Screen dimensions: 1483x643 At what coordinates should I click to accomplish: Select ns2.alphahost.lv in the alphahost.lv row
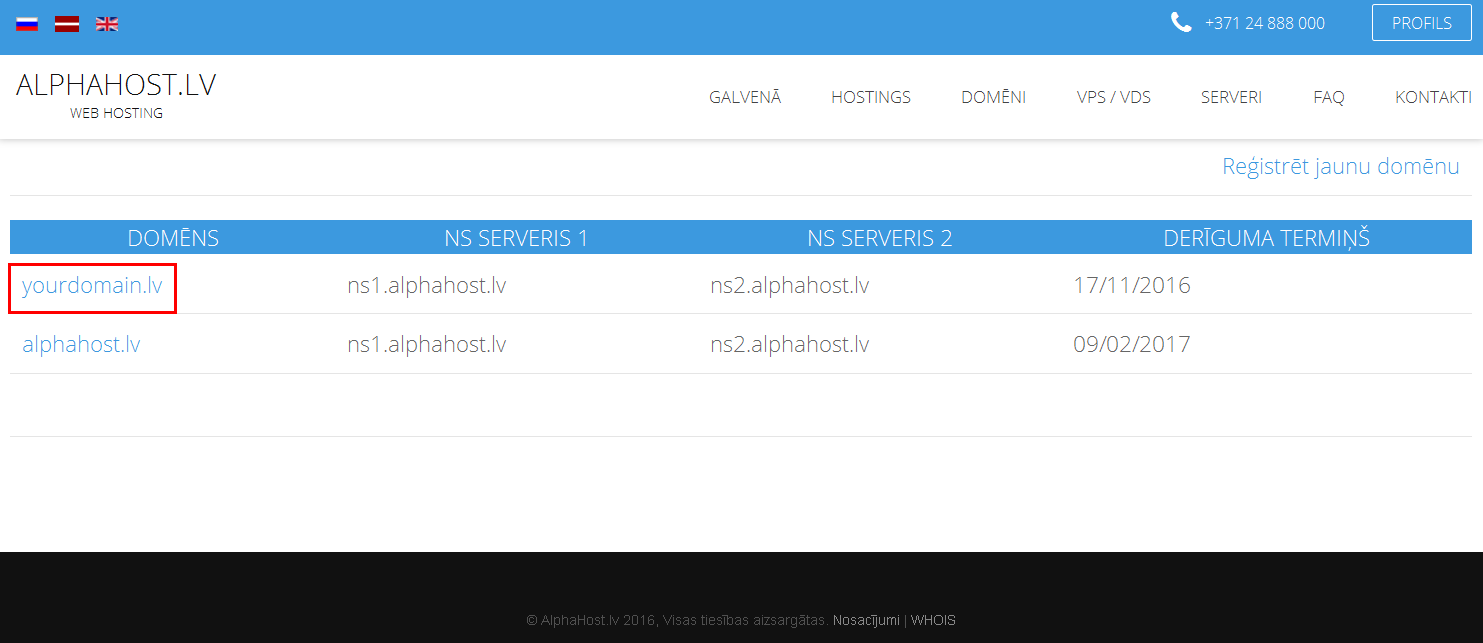(x=790, y=345)
